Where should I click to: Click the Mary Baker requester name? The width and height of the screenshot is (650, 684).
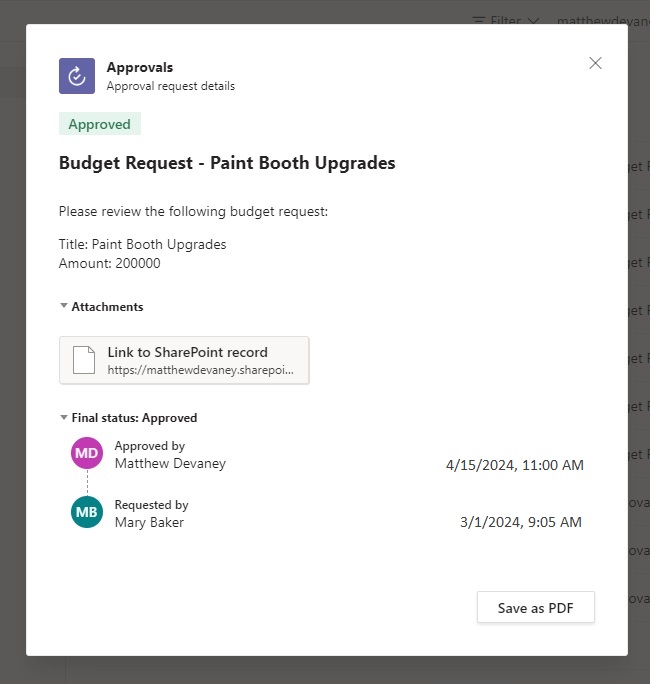pyautogui.click(x=149, y=522)
